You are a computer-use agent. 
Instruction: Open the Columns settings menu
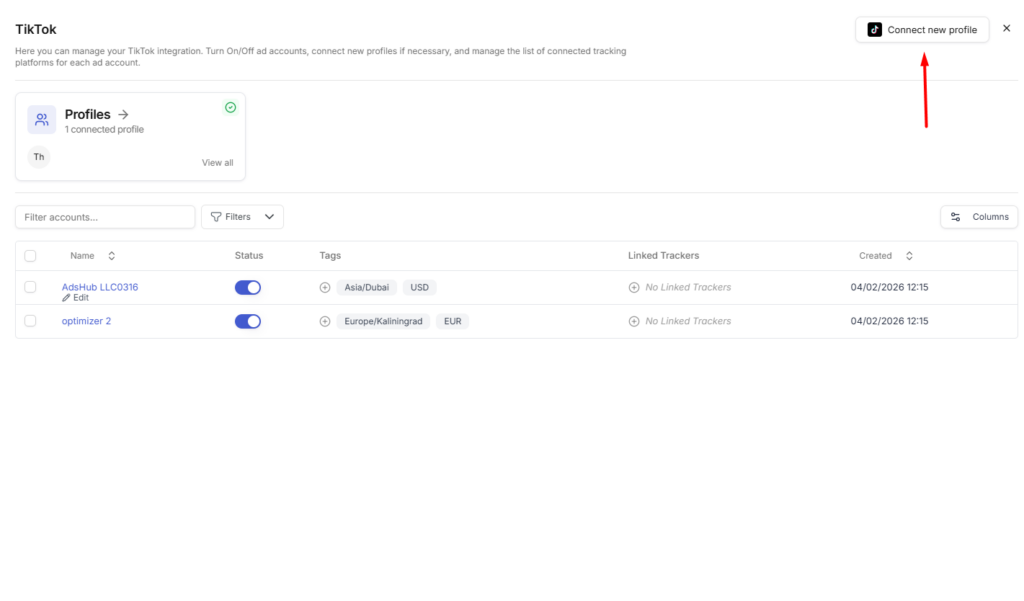[979, 217]
